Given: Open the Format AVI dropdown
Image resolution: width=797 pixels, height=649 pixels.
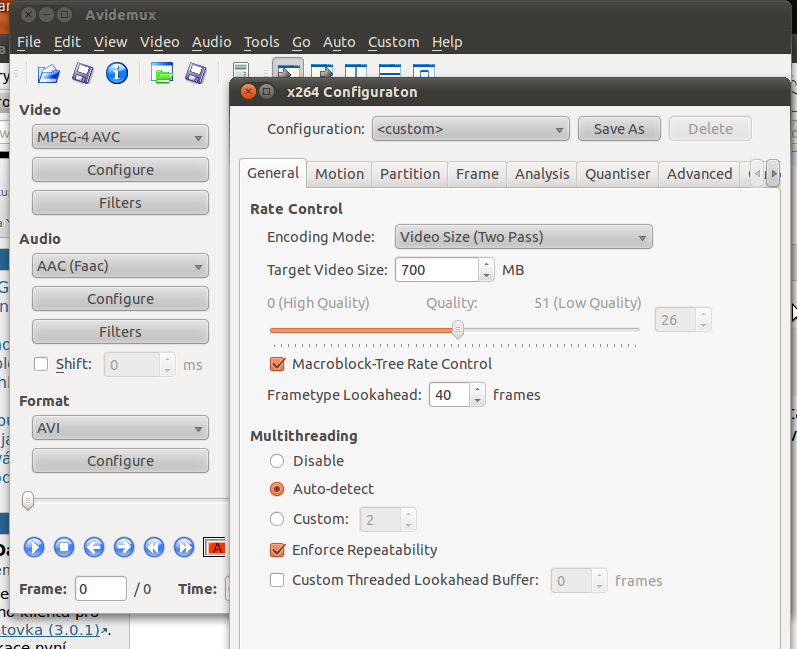Looking at the screenshot, I should click(120, 428).
